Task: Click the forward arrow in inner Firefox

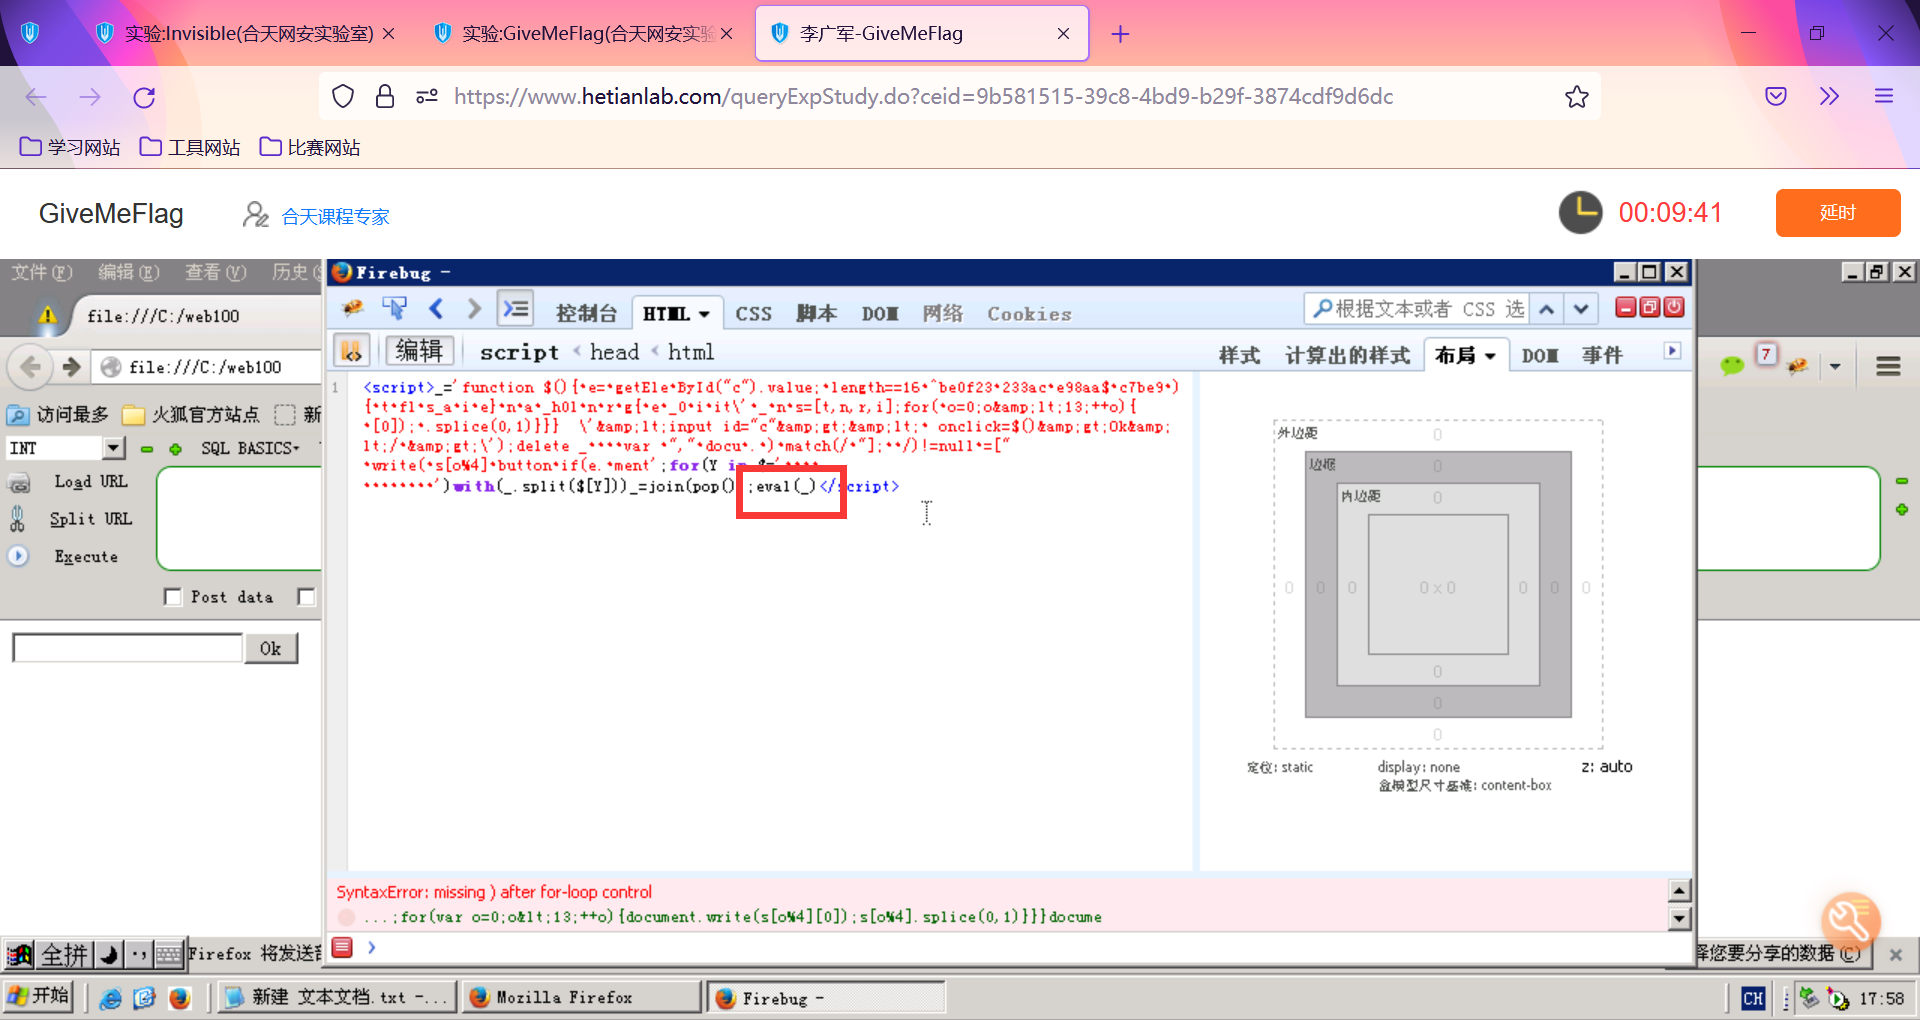Action: pyautogui.click(x=71, y=367)
